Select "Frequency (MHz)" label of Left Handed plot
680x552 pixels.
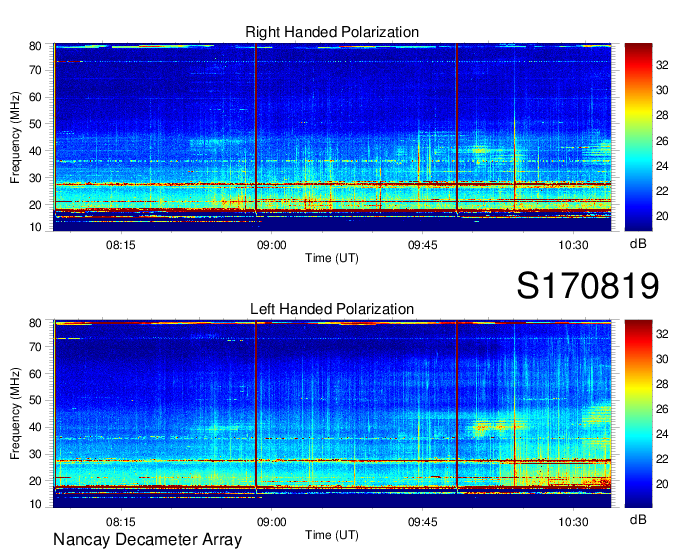coord(15,414)
